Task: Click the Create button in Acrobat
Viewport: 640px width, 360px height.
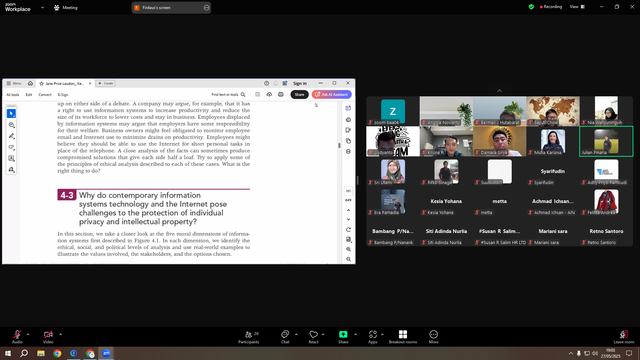Action: click(x=105, y=83)
